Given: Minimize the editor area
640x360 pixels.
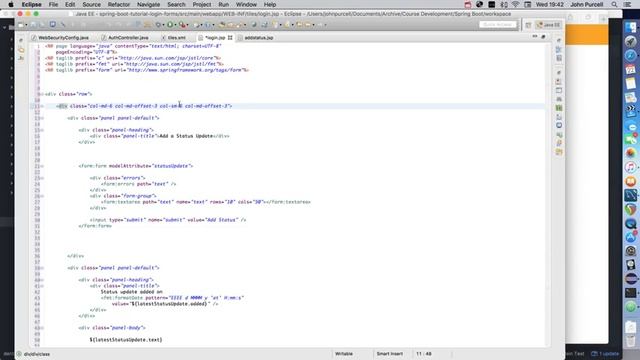Looking at the screenshot, I should click(535, 37).
